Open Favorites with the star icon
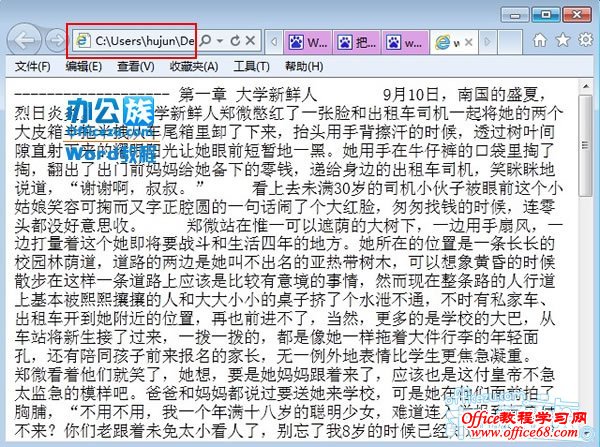Viewport: 600px width, 447px height. (x=563, y=40)
